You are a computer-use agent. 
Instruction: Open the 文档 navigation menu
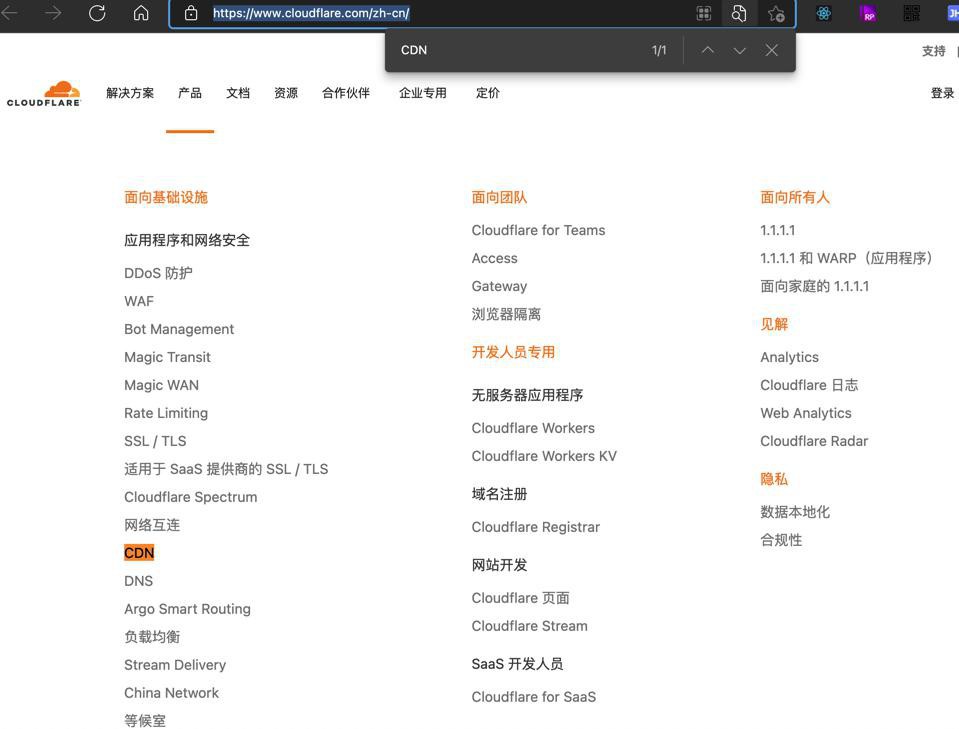click(x=238, y=93)
